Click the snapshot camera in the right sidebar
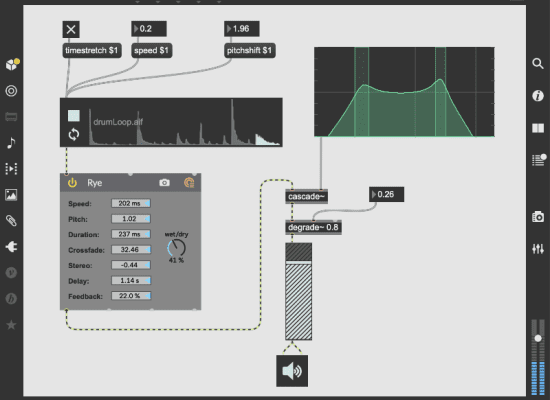Image resolution: width=550 pixels, height=400 pixels. (x=538, y=217)
